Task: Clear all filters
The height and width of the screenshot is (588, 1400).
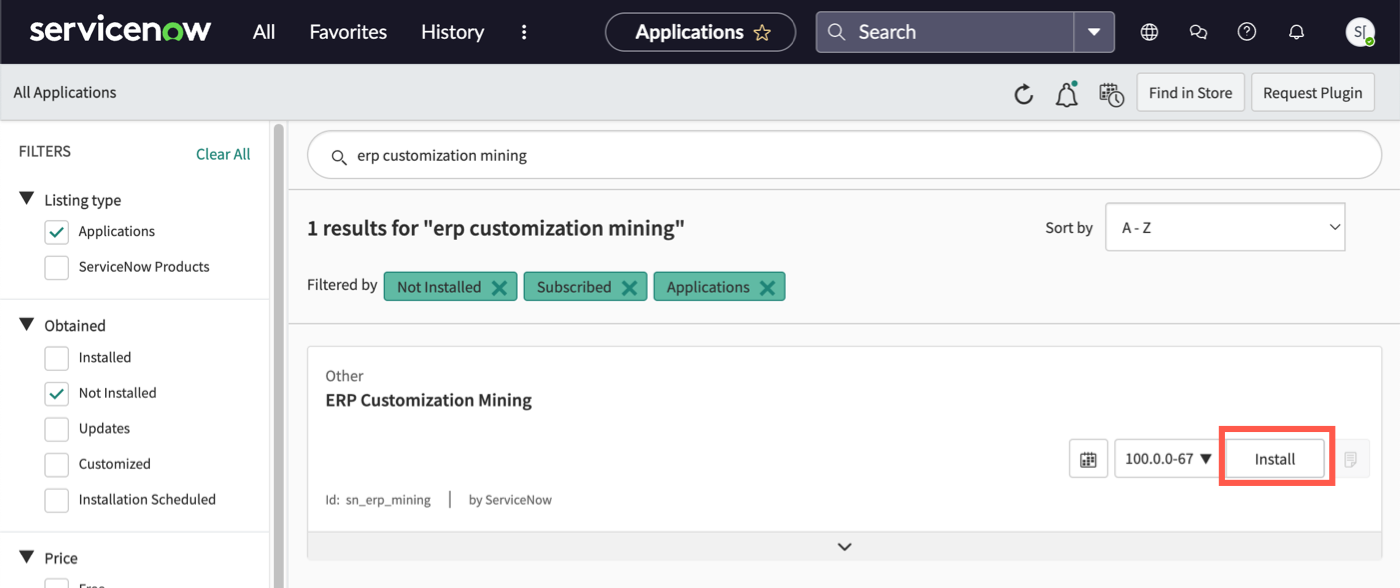Action: [223, 154]
